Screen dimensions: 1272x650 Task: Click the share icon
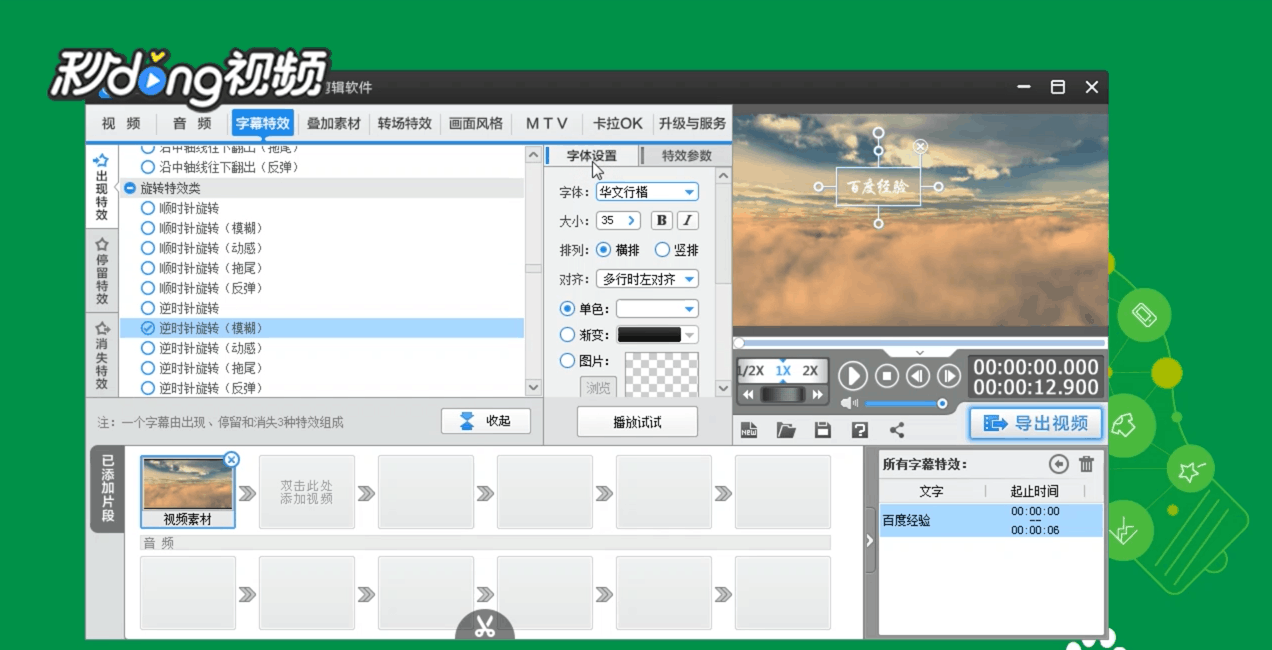pos(897,430)
